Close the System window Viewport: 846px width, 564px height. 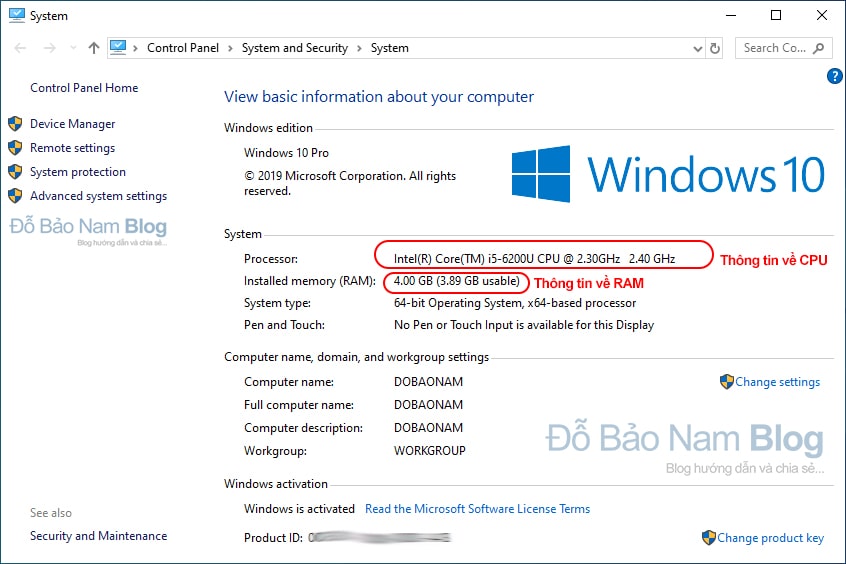coord(822,15)
